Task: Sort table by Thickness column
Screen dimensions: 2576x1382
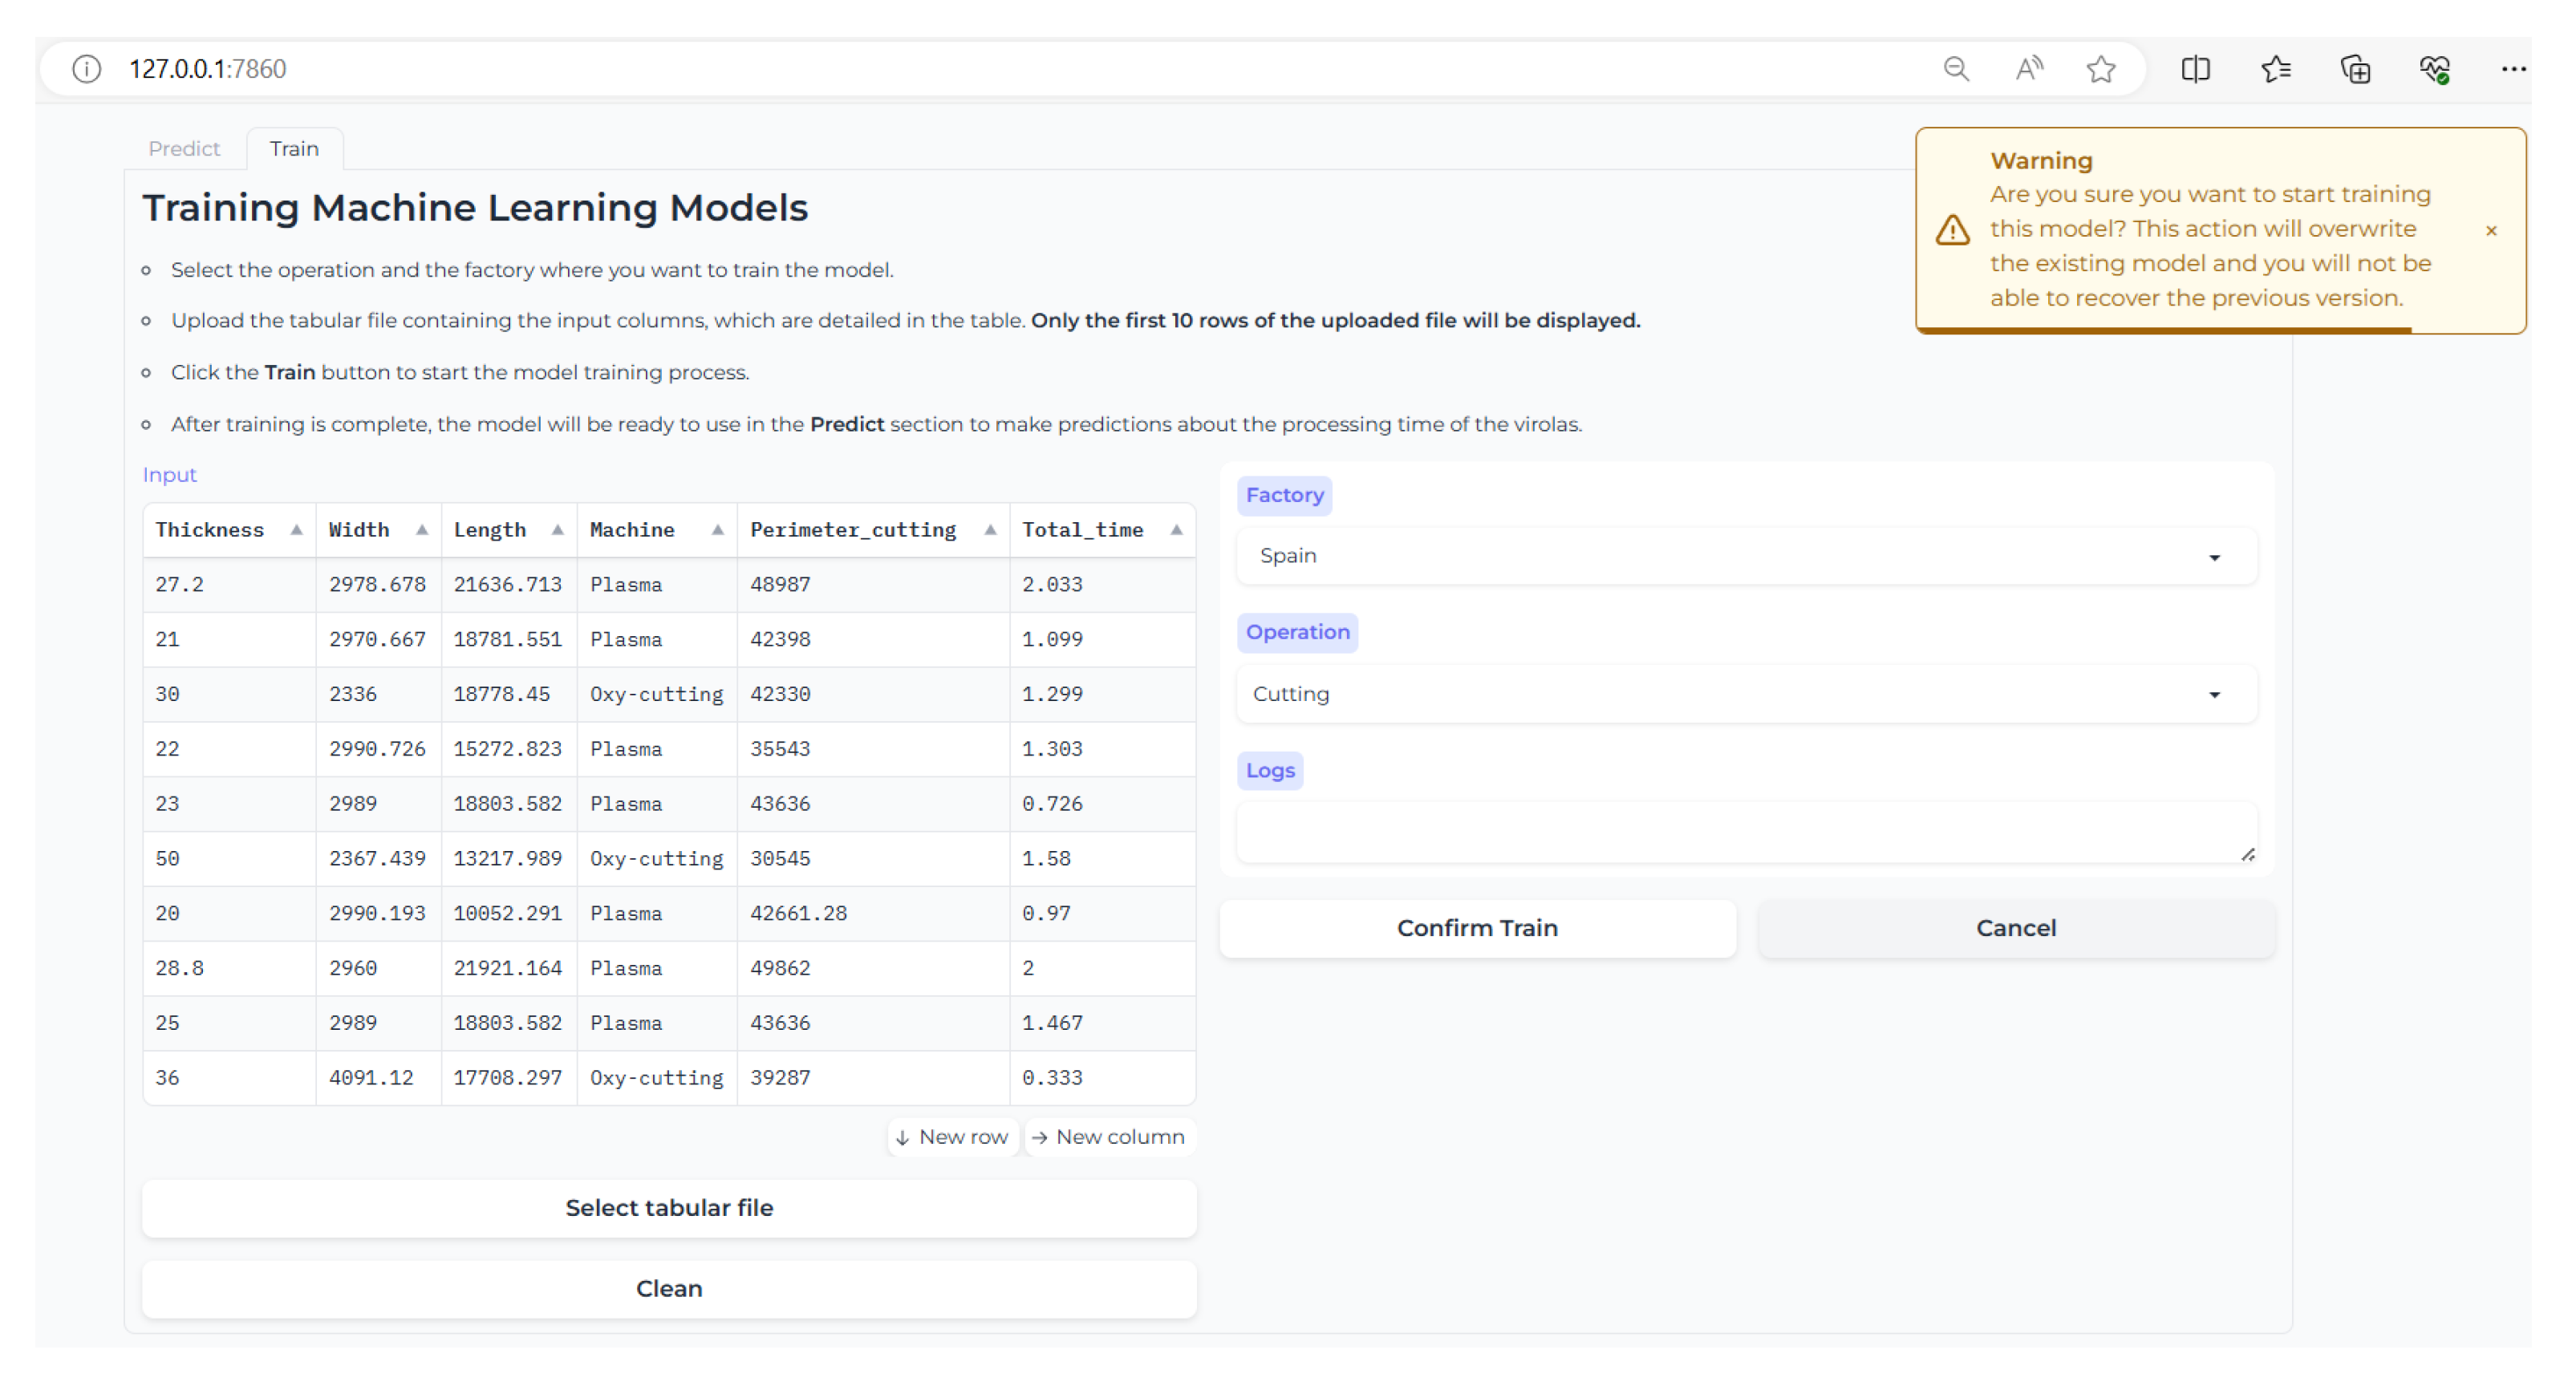Action: point(296,530)
